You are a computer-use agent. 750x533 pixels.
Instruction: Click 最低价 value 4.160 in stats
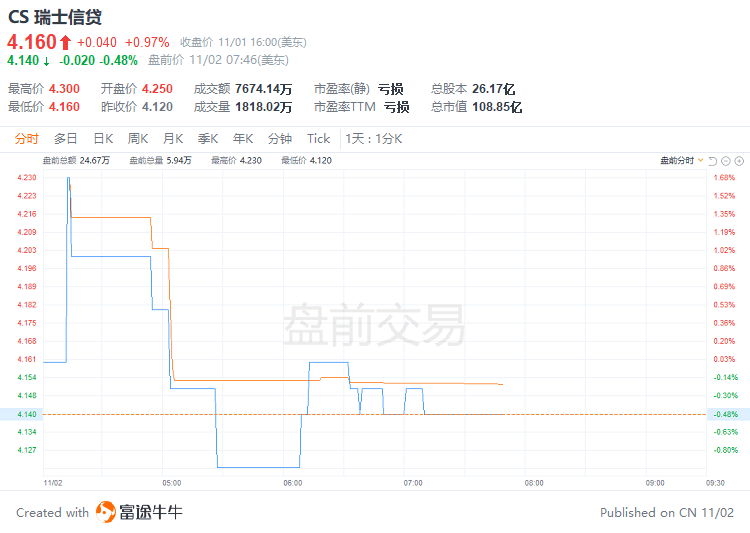(x=64, y=107)
